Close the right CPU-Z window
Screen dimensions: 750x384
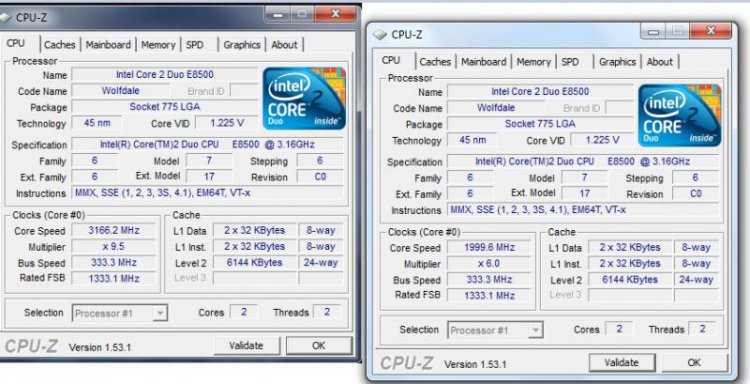click(711, 31)
